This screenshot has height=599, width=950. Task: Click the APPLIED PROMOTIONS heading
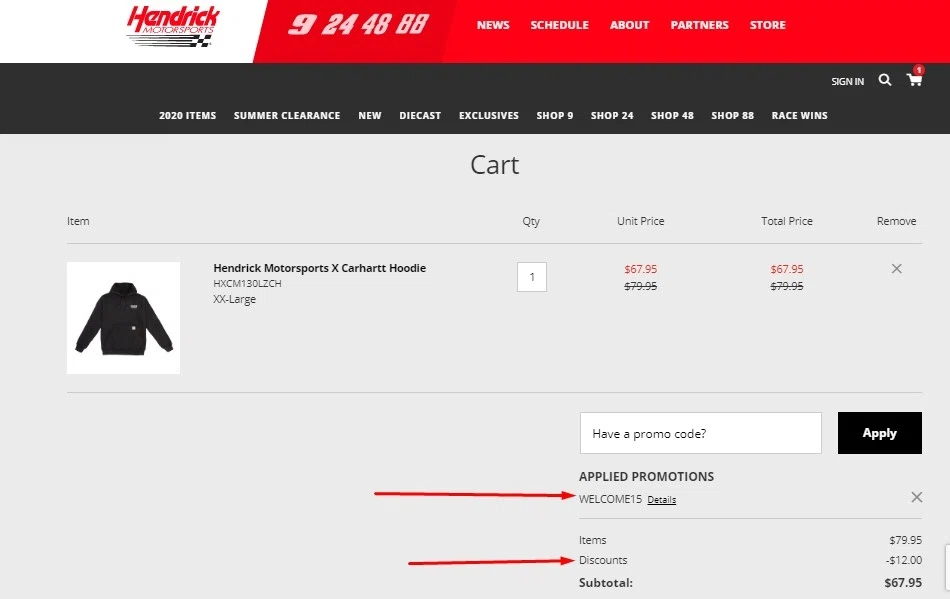[x=646, y=477]
